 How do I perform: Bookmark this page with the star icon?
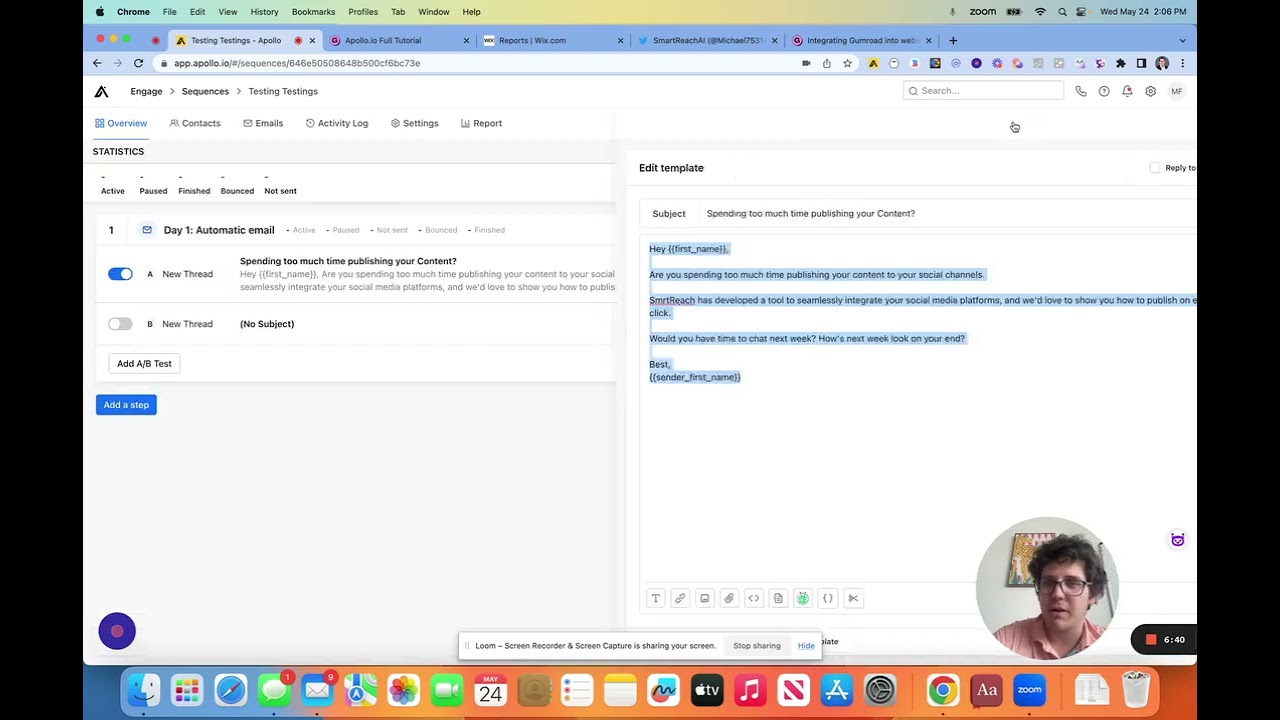click(847, 63)
